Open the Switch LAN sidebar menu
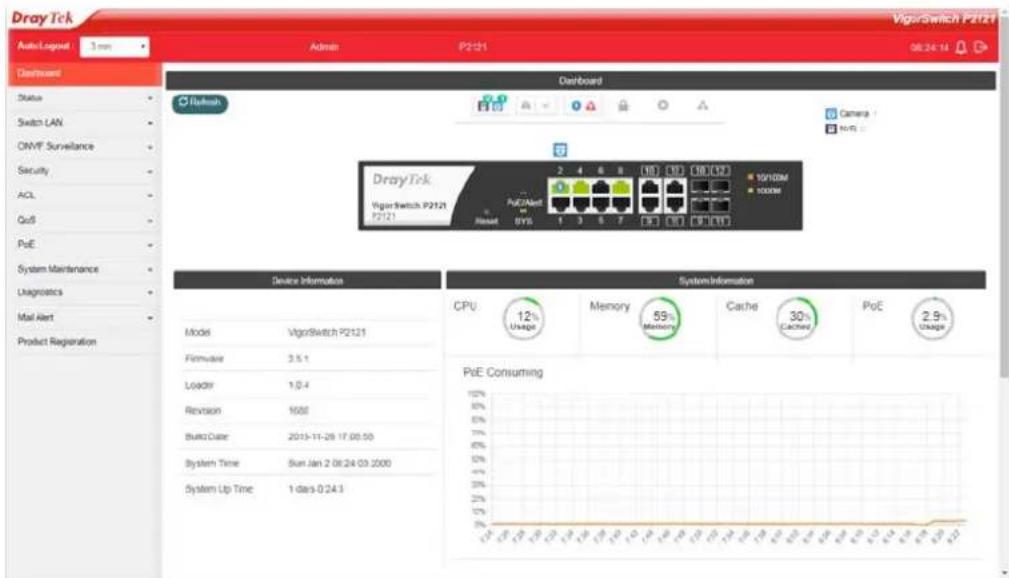Screen dimensions: 1009x578 coord(85,122)
